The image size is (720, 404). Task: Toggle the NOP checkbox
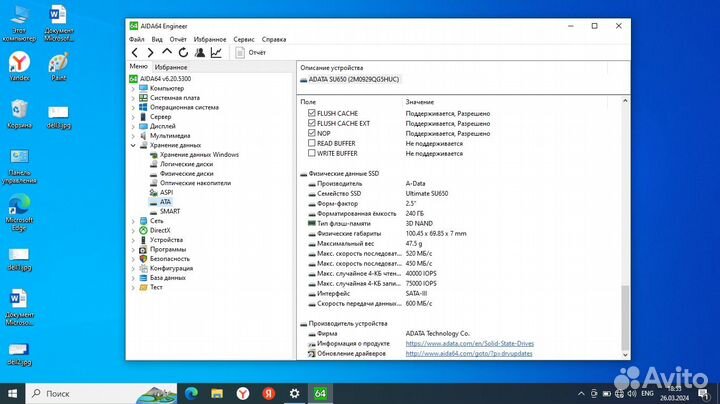(x=312, y=133)
